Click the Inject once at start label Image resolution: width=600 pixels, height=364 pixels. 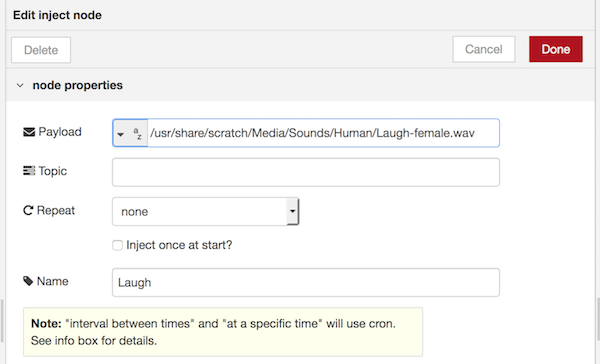click(x=179, y=245)
